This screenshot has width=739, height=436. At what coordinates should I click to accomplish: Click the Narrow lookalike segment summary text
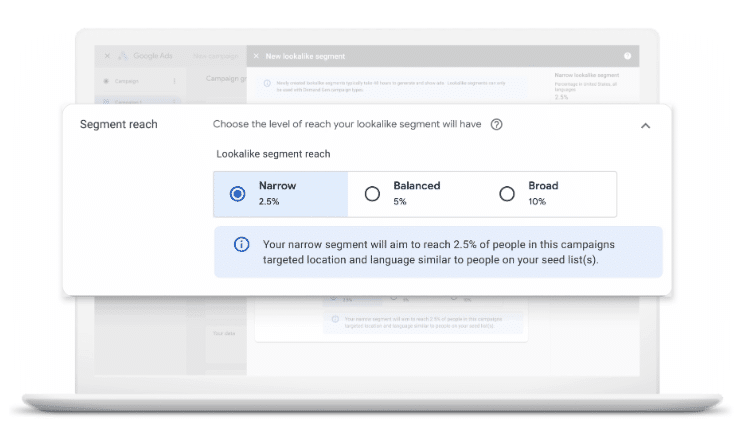586,75
